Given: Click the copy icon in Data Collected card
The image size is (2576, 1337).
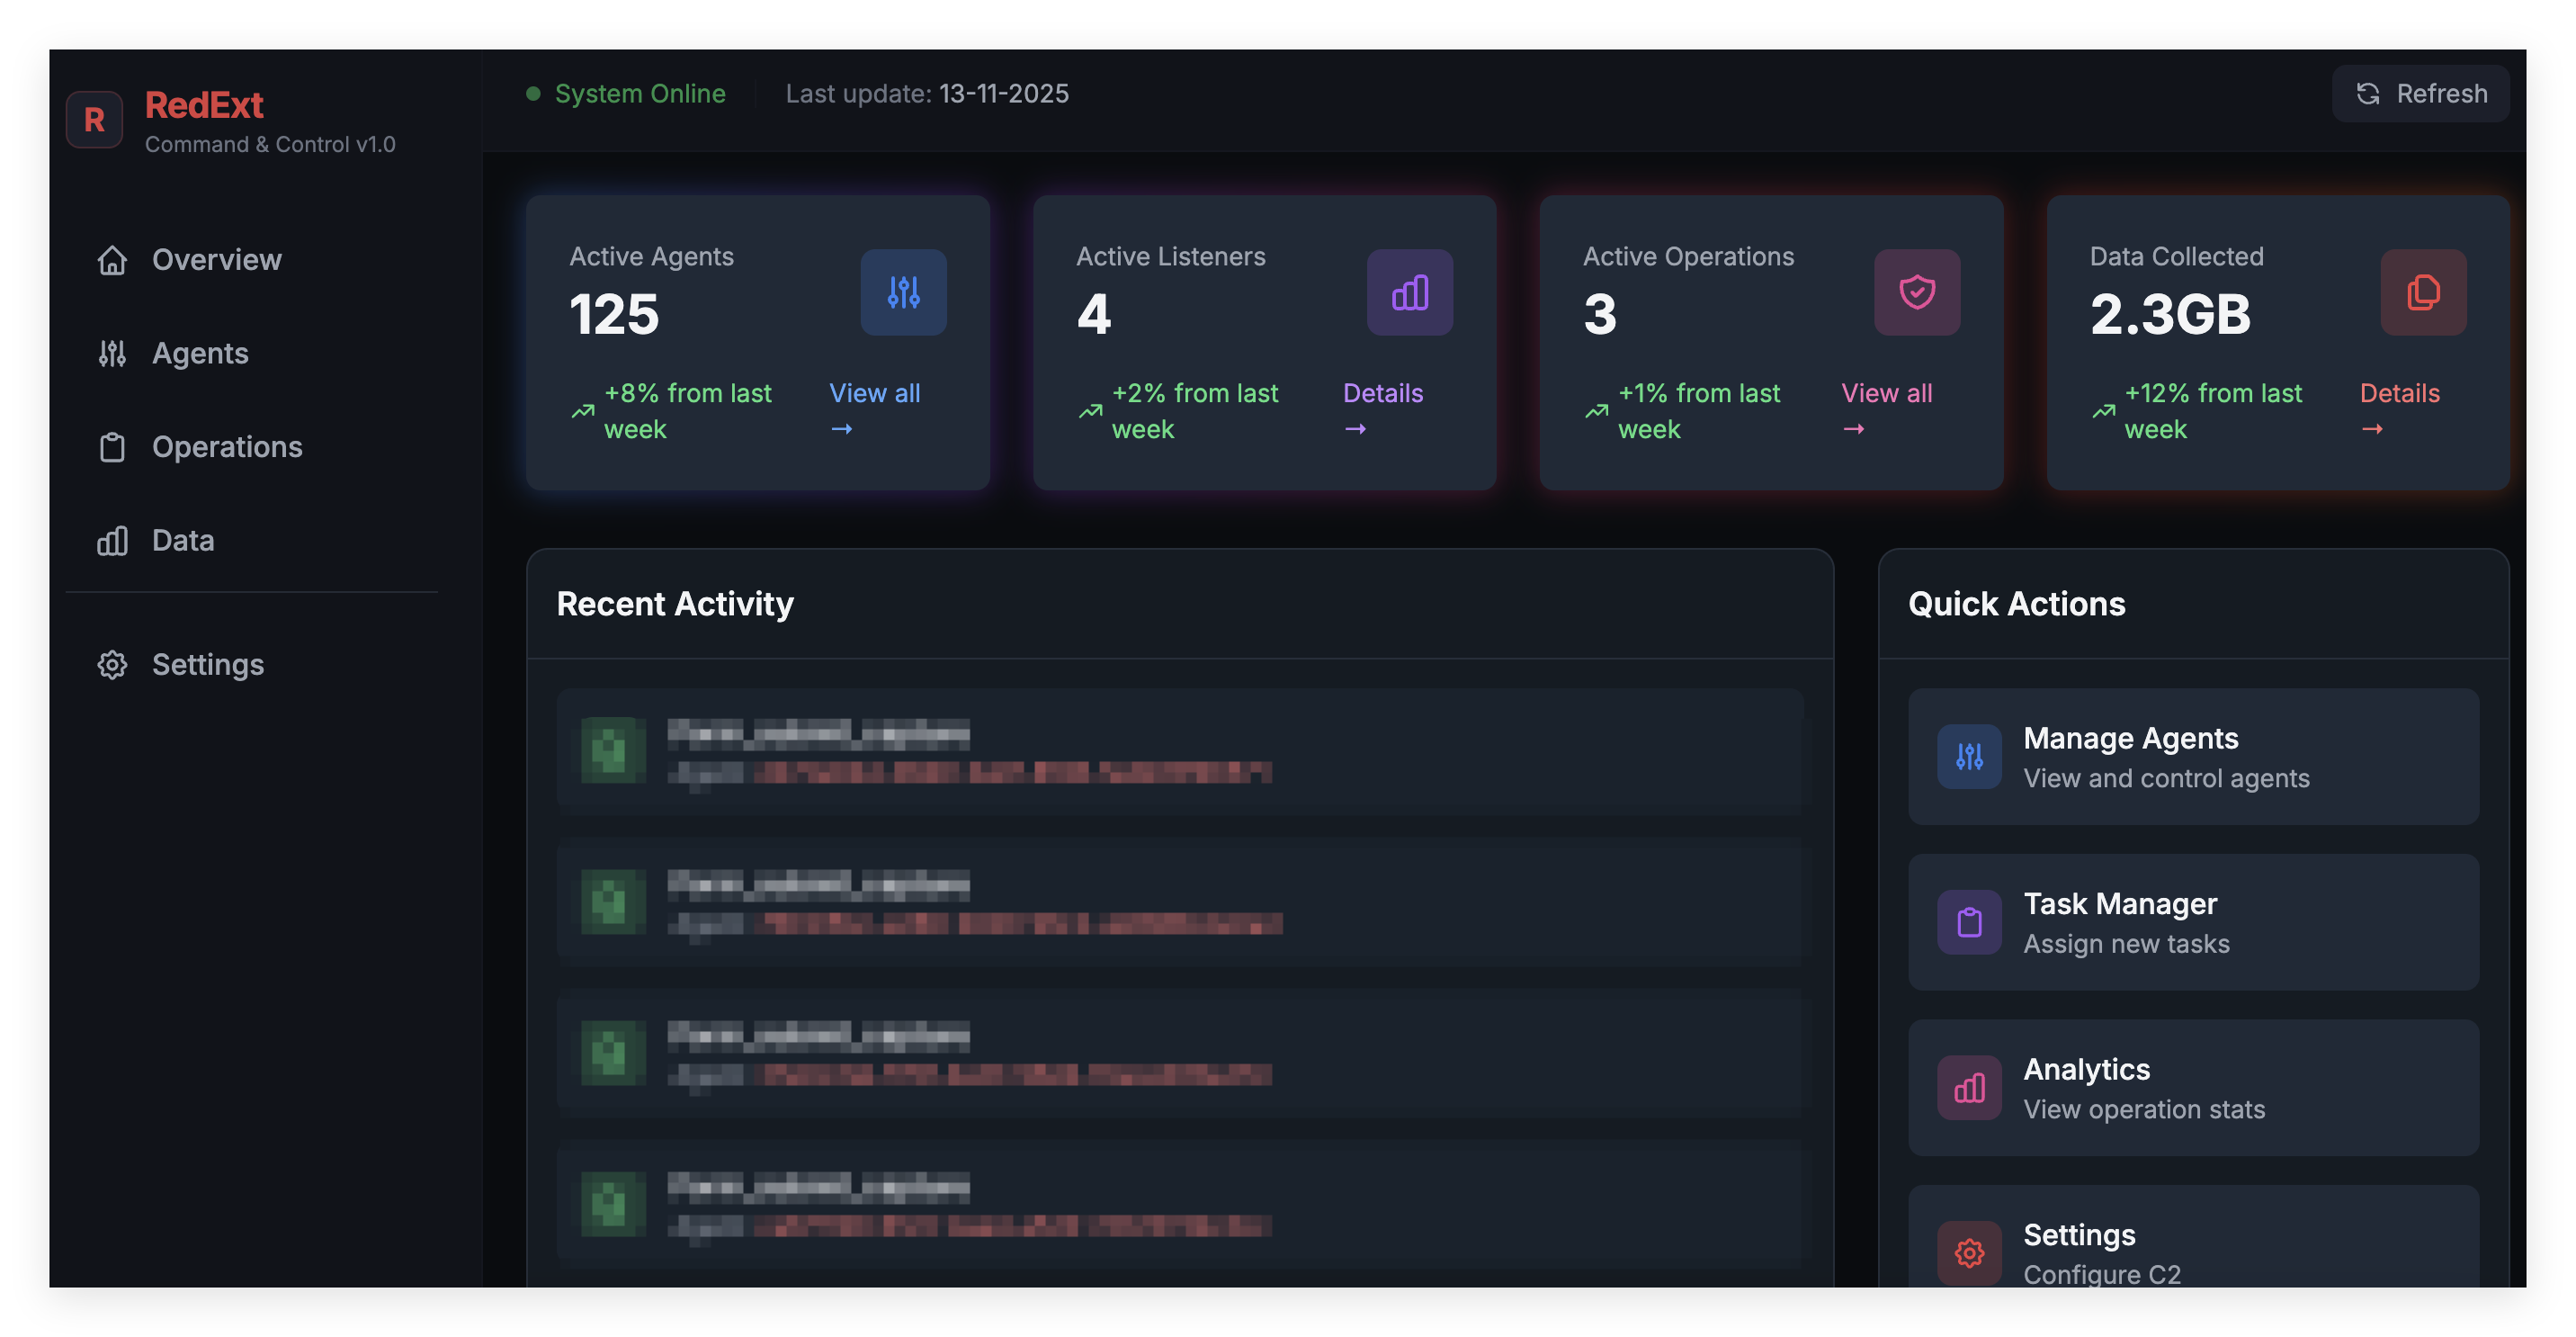Looking at the screenshot, I should pos(2422,292).
